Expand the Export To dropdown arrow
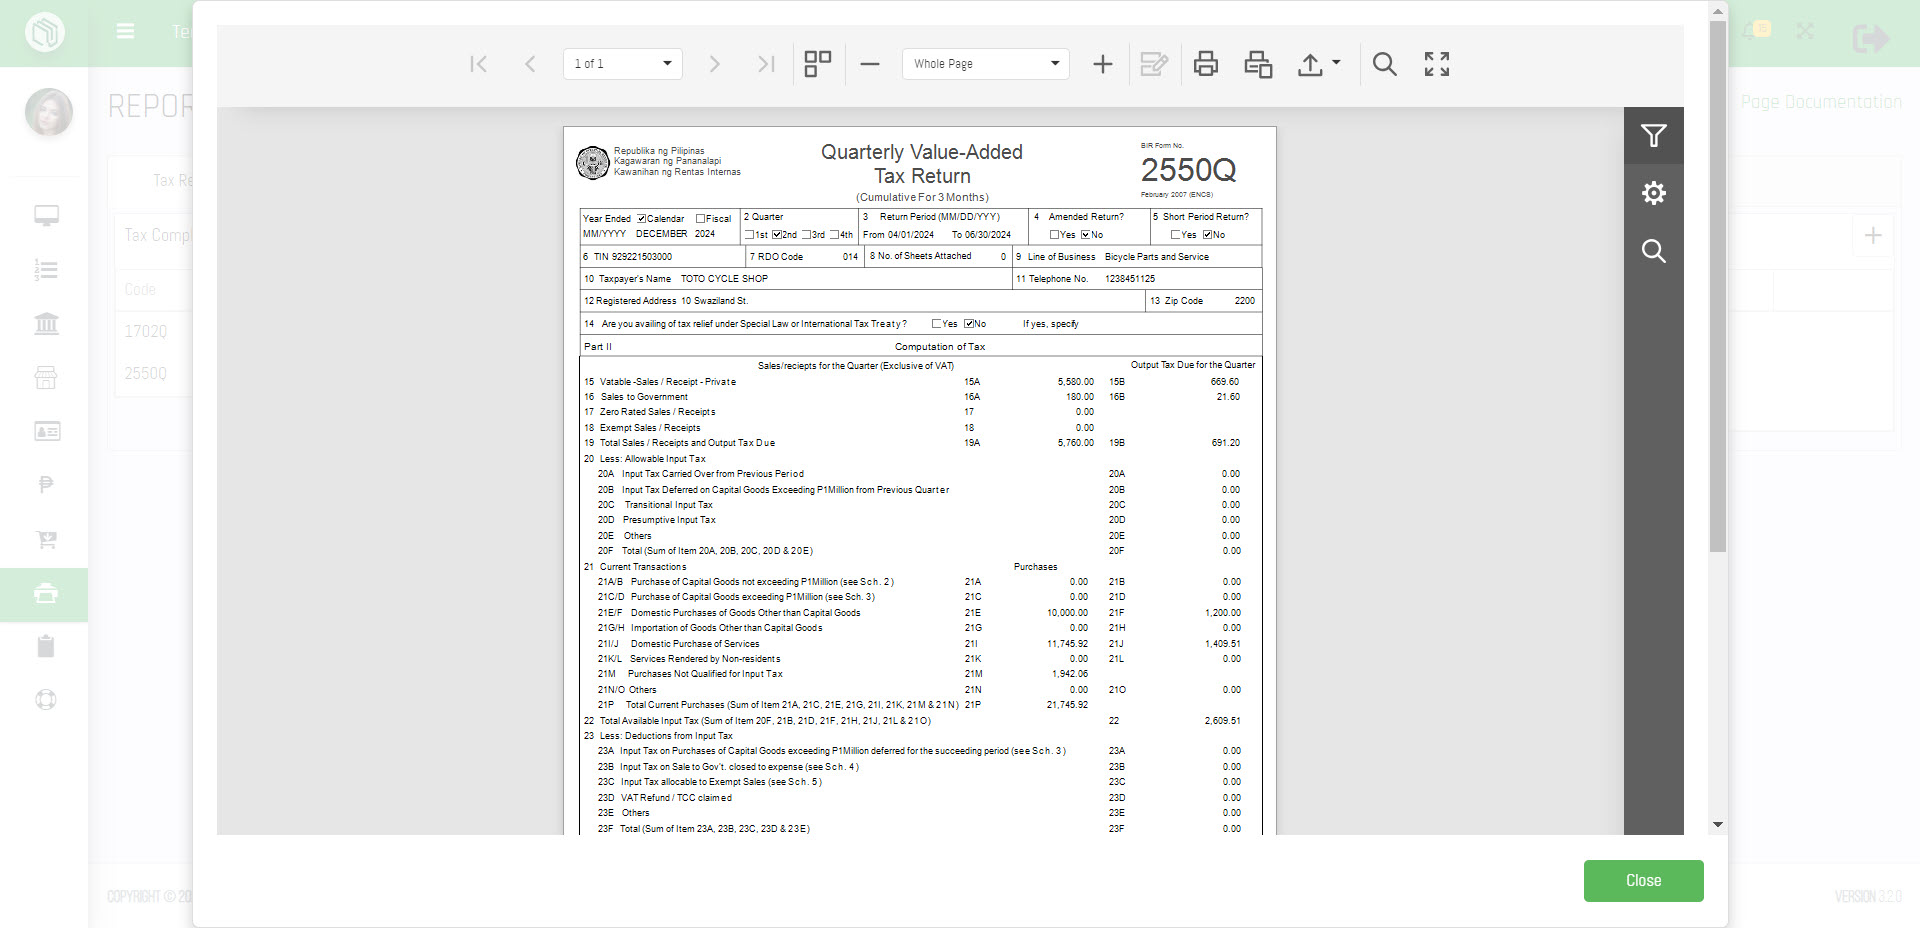The image size is (1920, 928). [x=1336, y=63]
